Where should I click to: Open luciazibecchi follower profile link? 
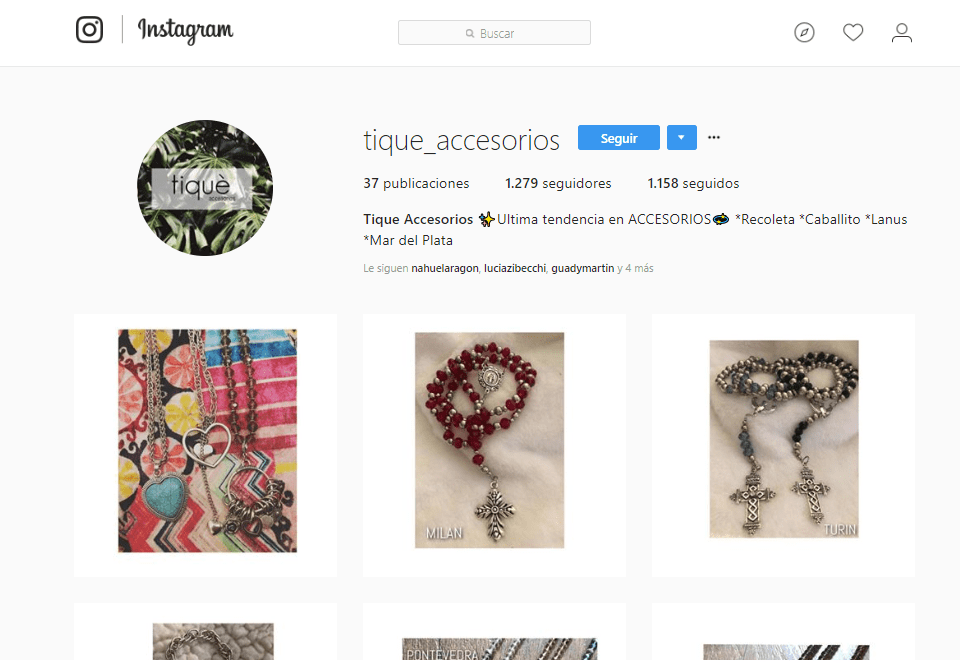514,268
